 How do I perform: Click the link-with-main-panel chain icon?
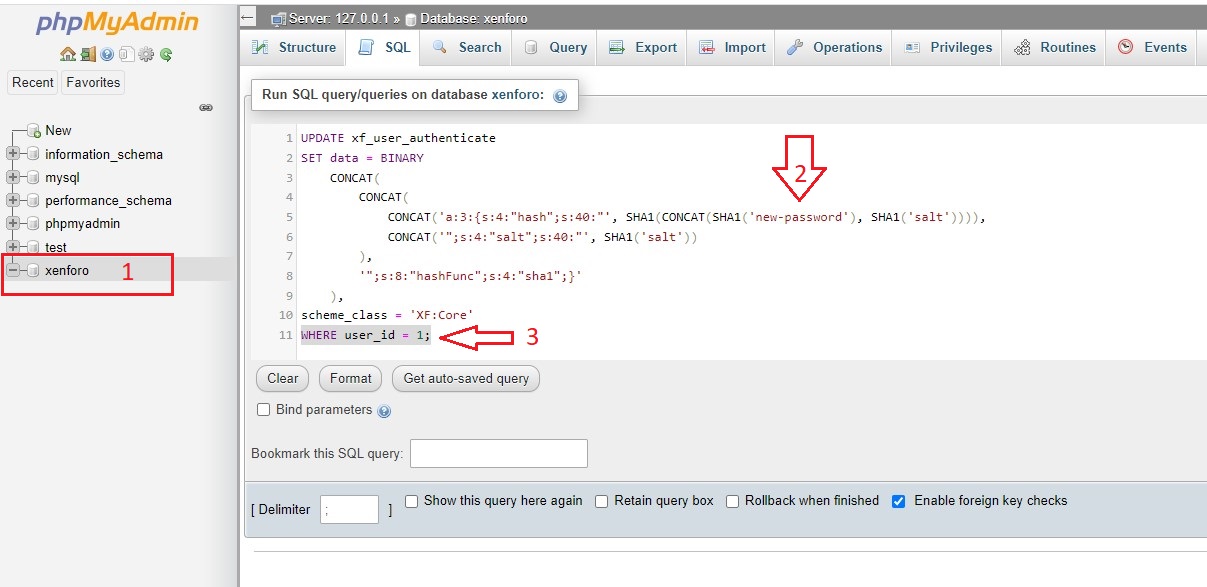tap(206, 107)
